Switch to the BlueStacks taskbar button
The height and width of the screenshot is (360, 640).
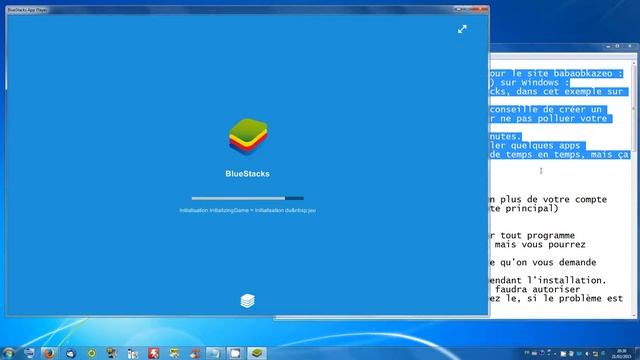pos(256,353)
